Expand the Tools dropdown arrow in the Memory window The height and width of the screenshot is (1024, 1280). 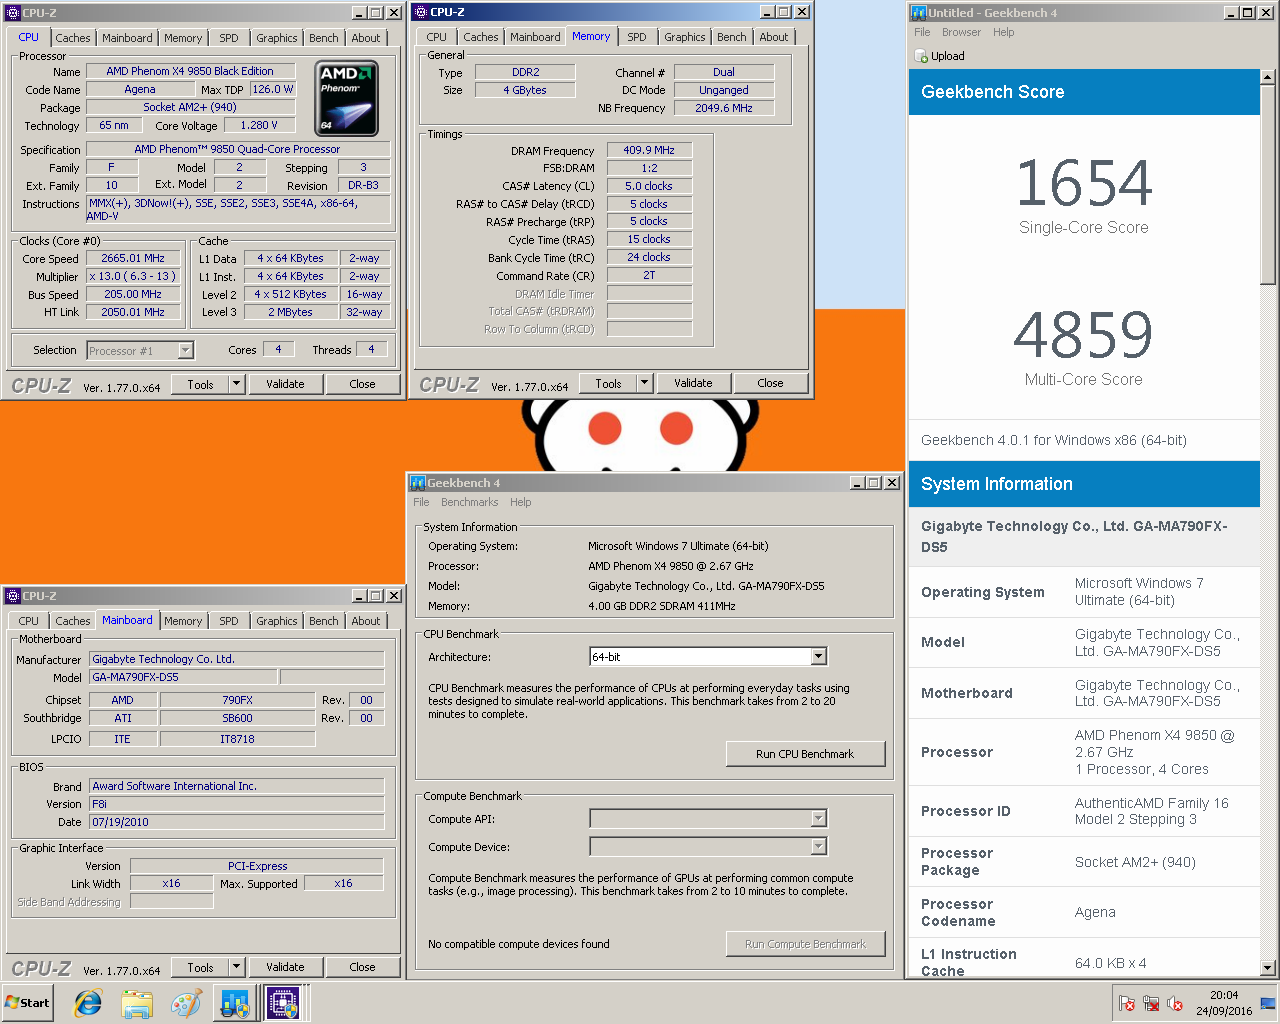[644, 383]
